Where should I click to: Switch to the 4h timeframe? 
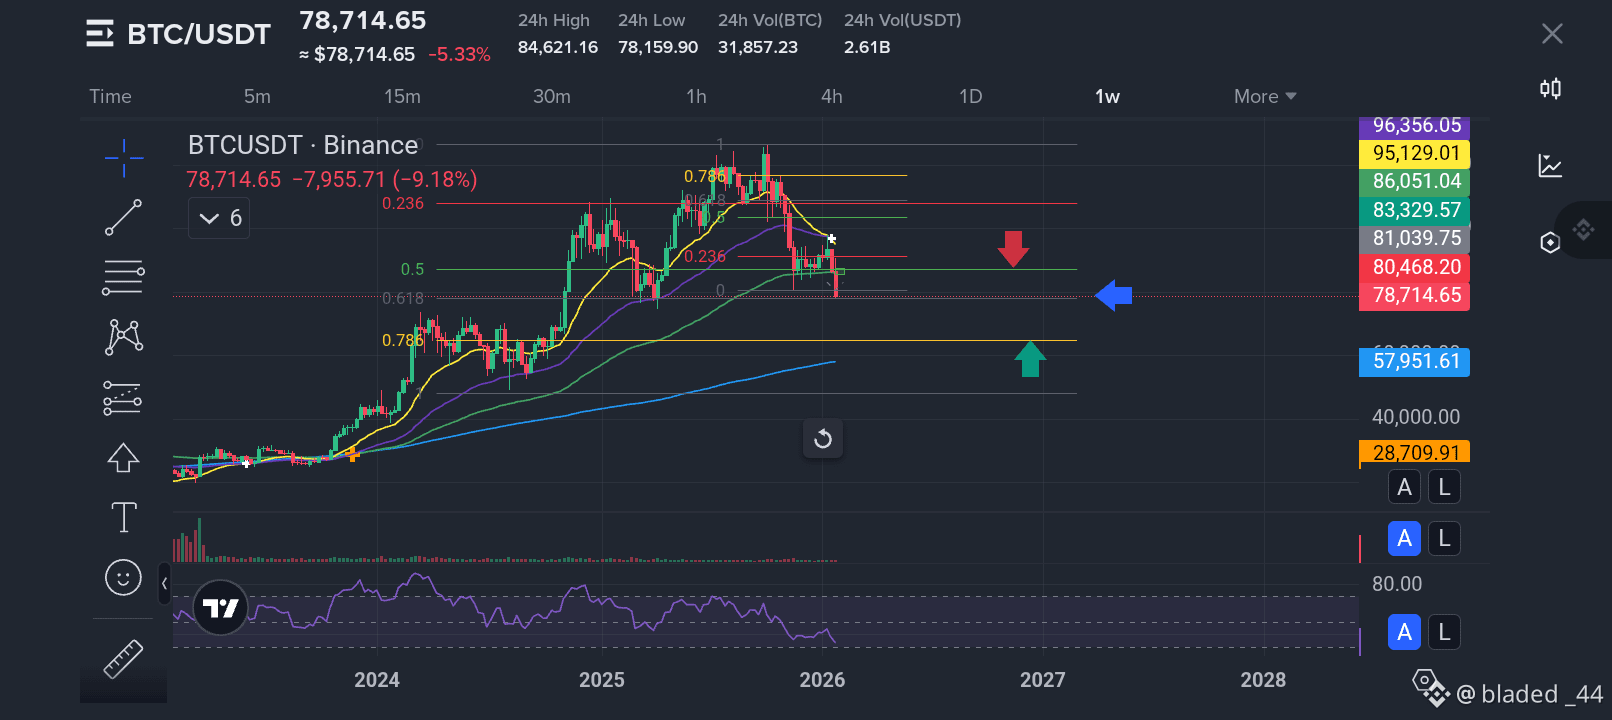pos(832,96)
